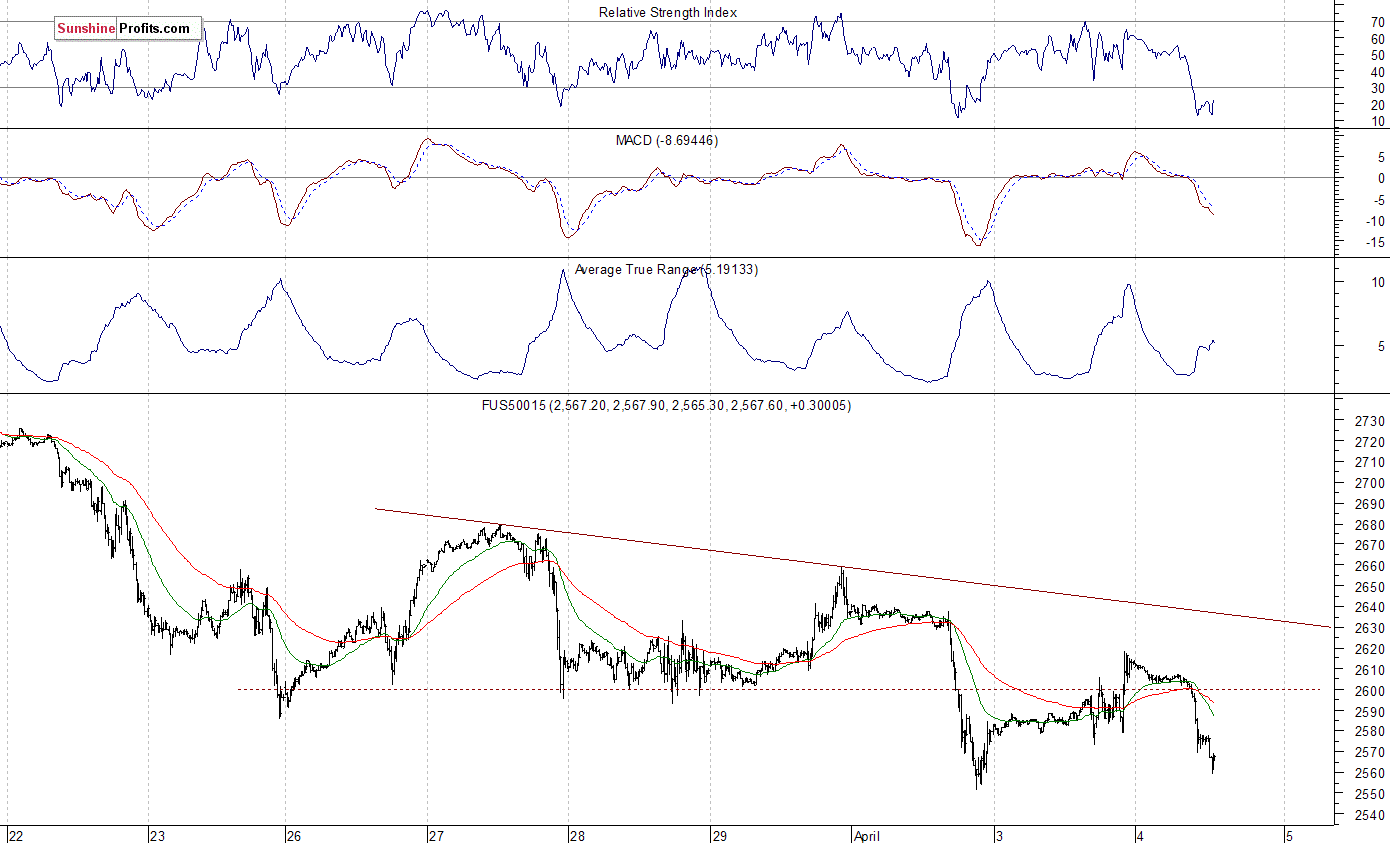Click MACD axis label -10
Image resolution: width=1390 pixels, height=843 pixels.
(1376, 221)
